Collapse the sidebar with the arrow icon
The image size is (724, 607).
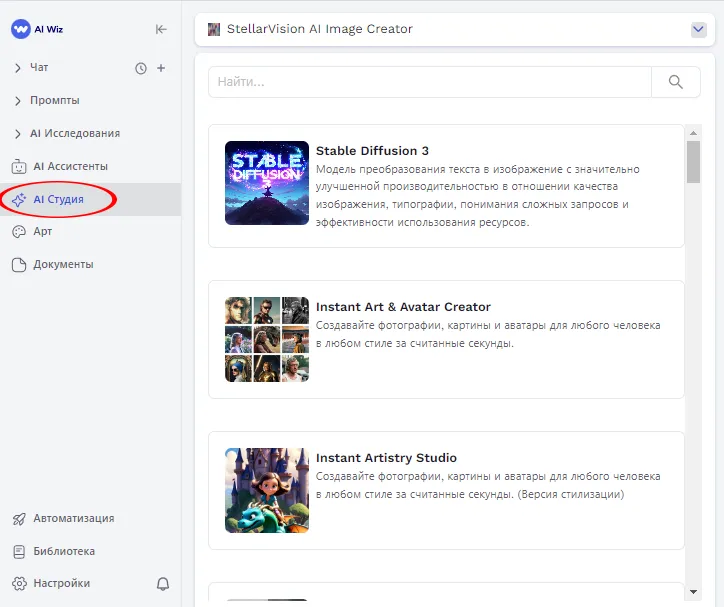(x=161, y=29)
